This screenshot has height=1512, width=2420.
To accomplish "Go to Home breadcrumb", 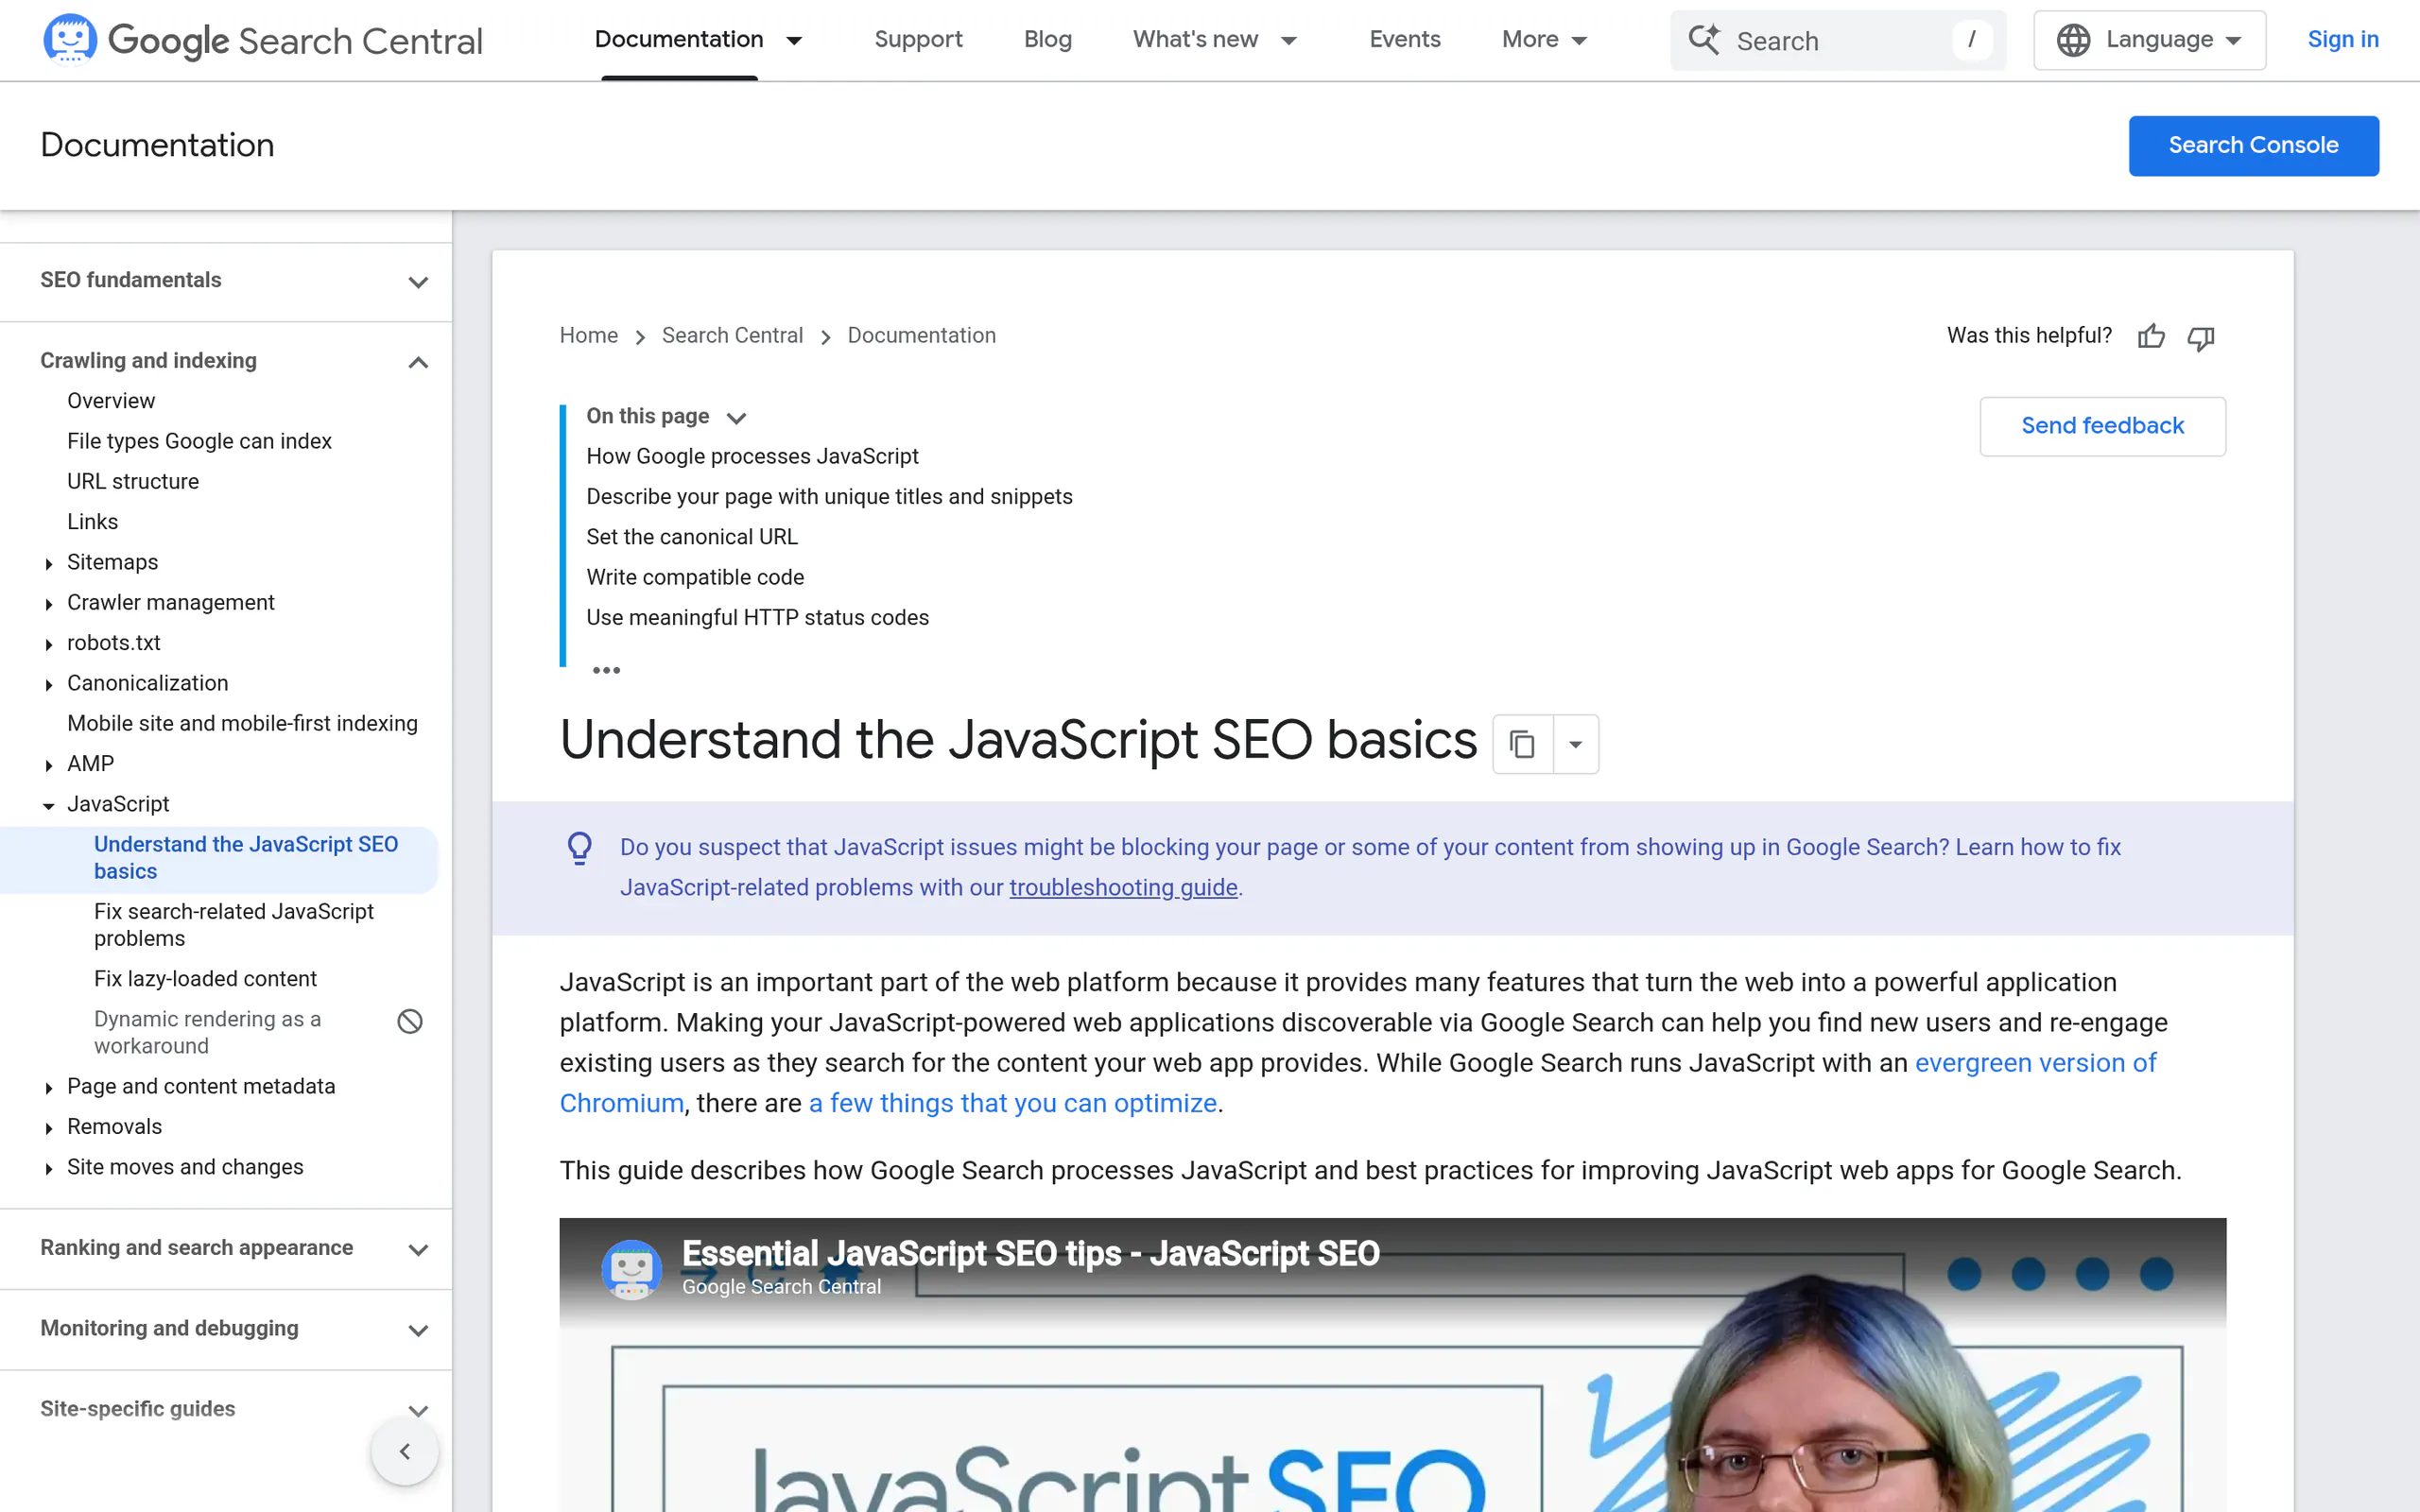I will pyautogui.click(x=588, y=336).
